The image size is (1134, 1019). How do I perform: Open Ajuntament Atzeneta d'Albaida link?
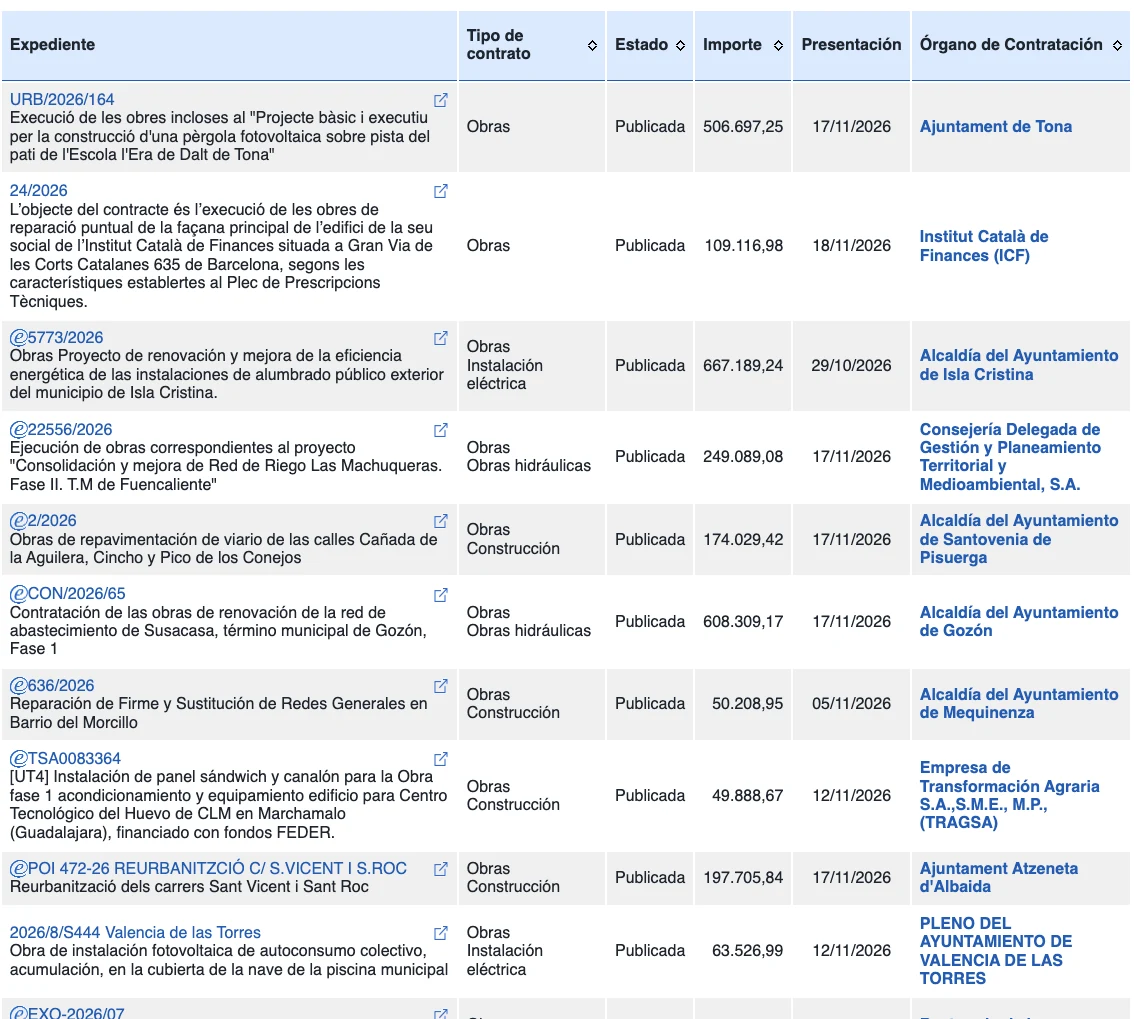(x=999, y=877)
